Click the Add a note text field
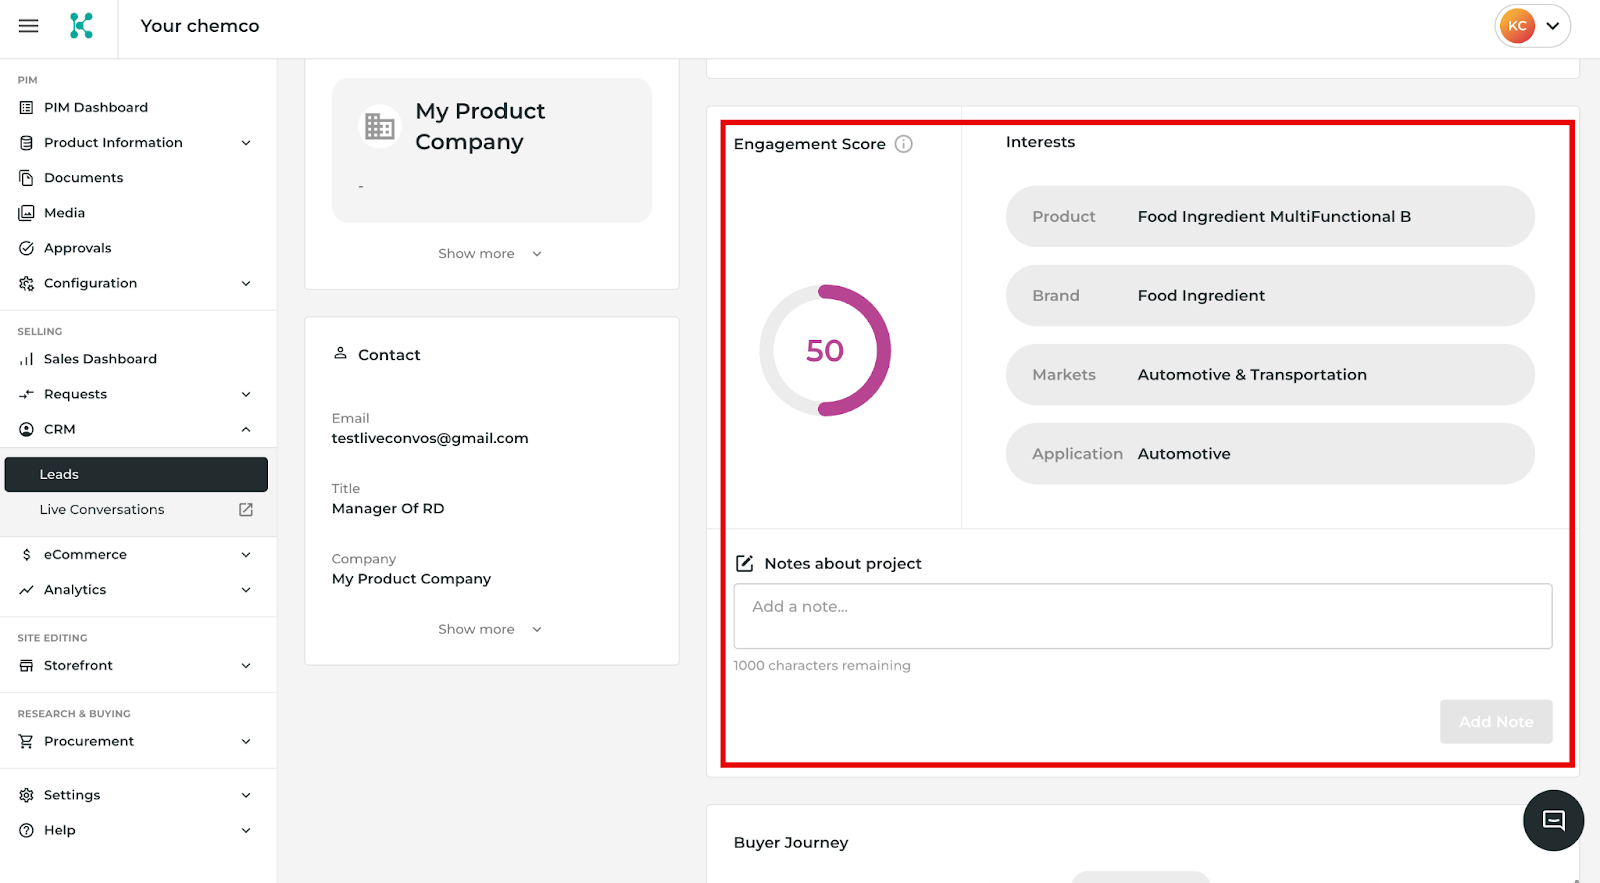 coord(1142,616)
